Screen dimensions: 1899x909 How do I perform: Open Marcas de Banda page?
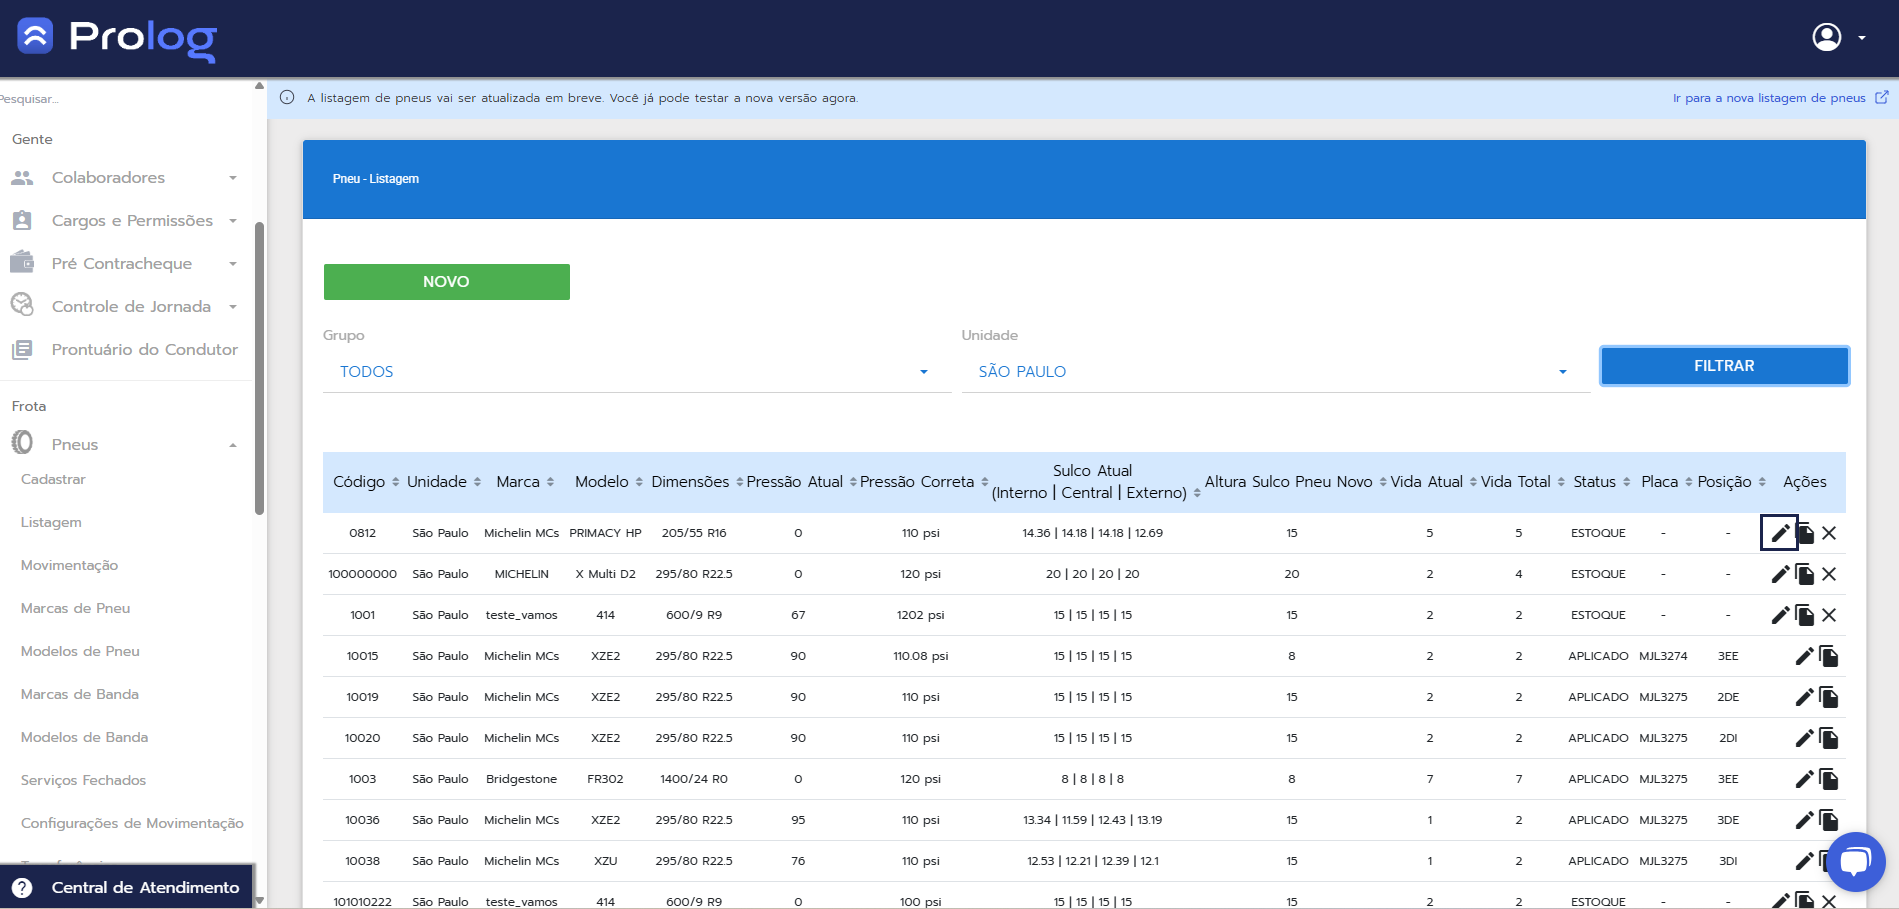80,695
